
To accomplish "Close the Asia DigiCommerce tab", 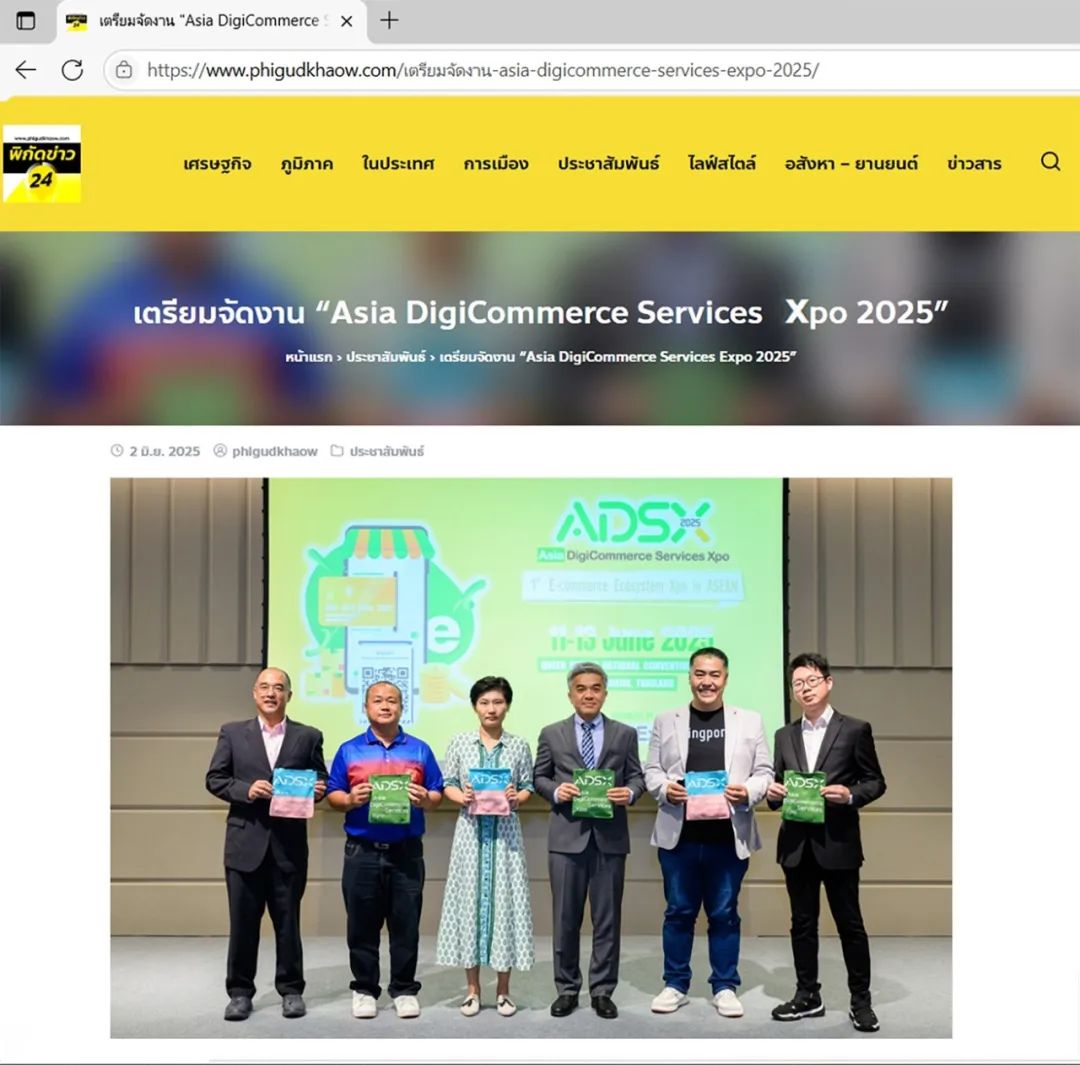I will [346, 21].
